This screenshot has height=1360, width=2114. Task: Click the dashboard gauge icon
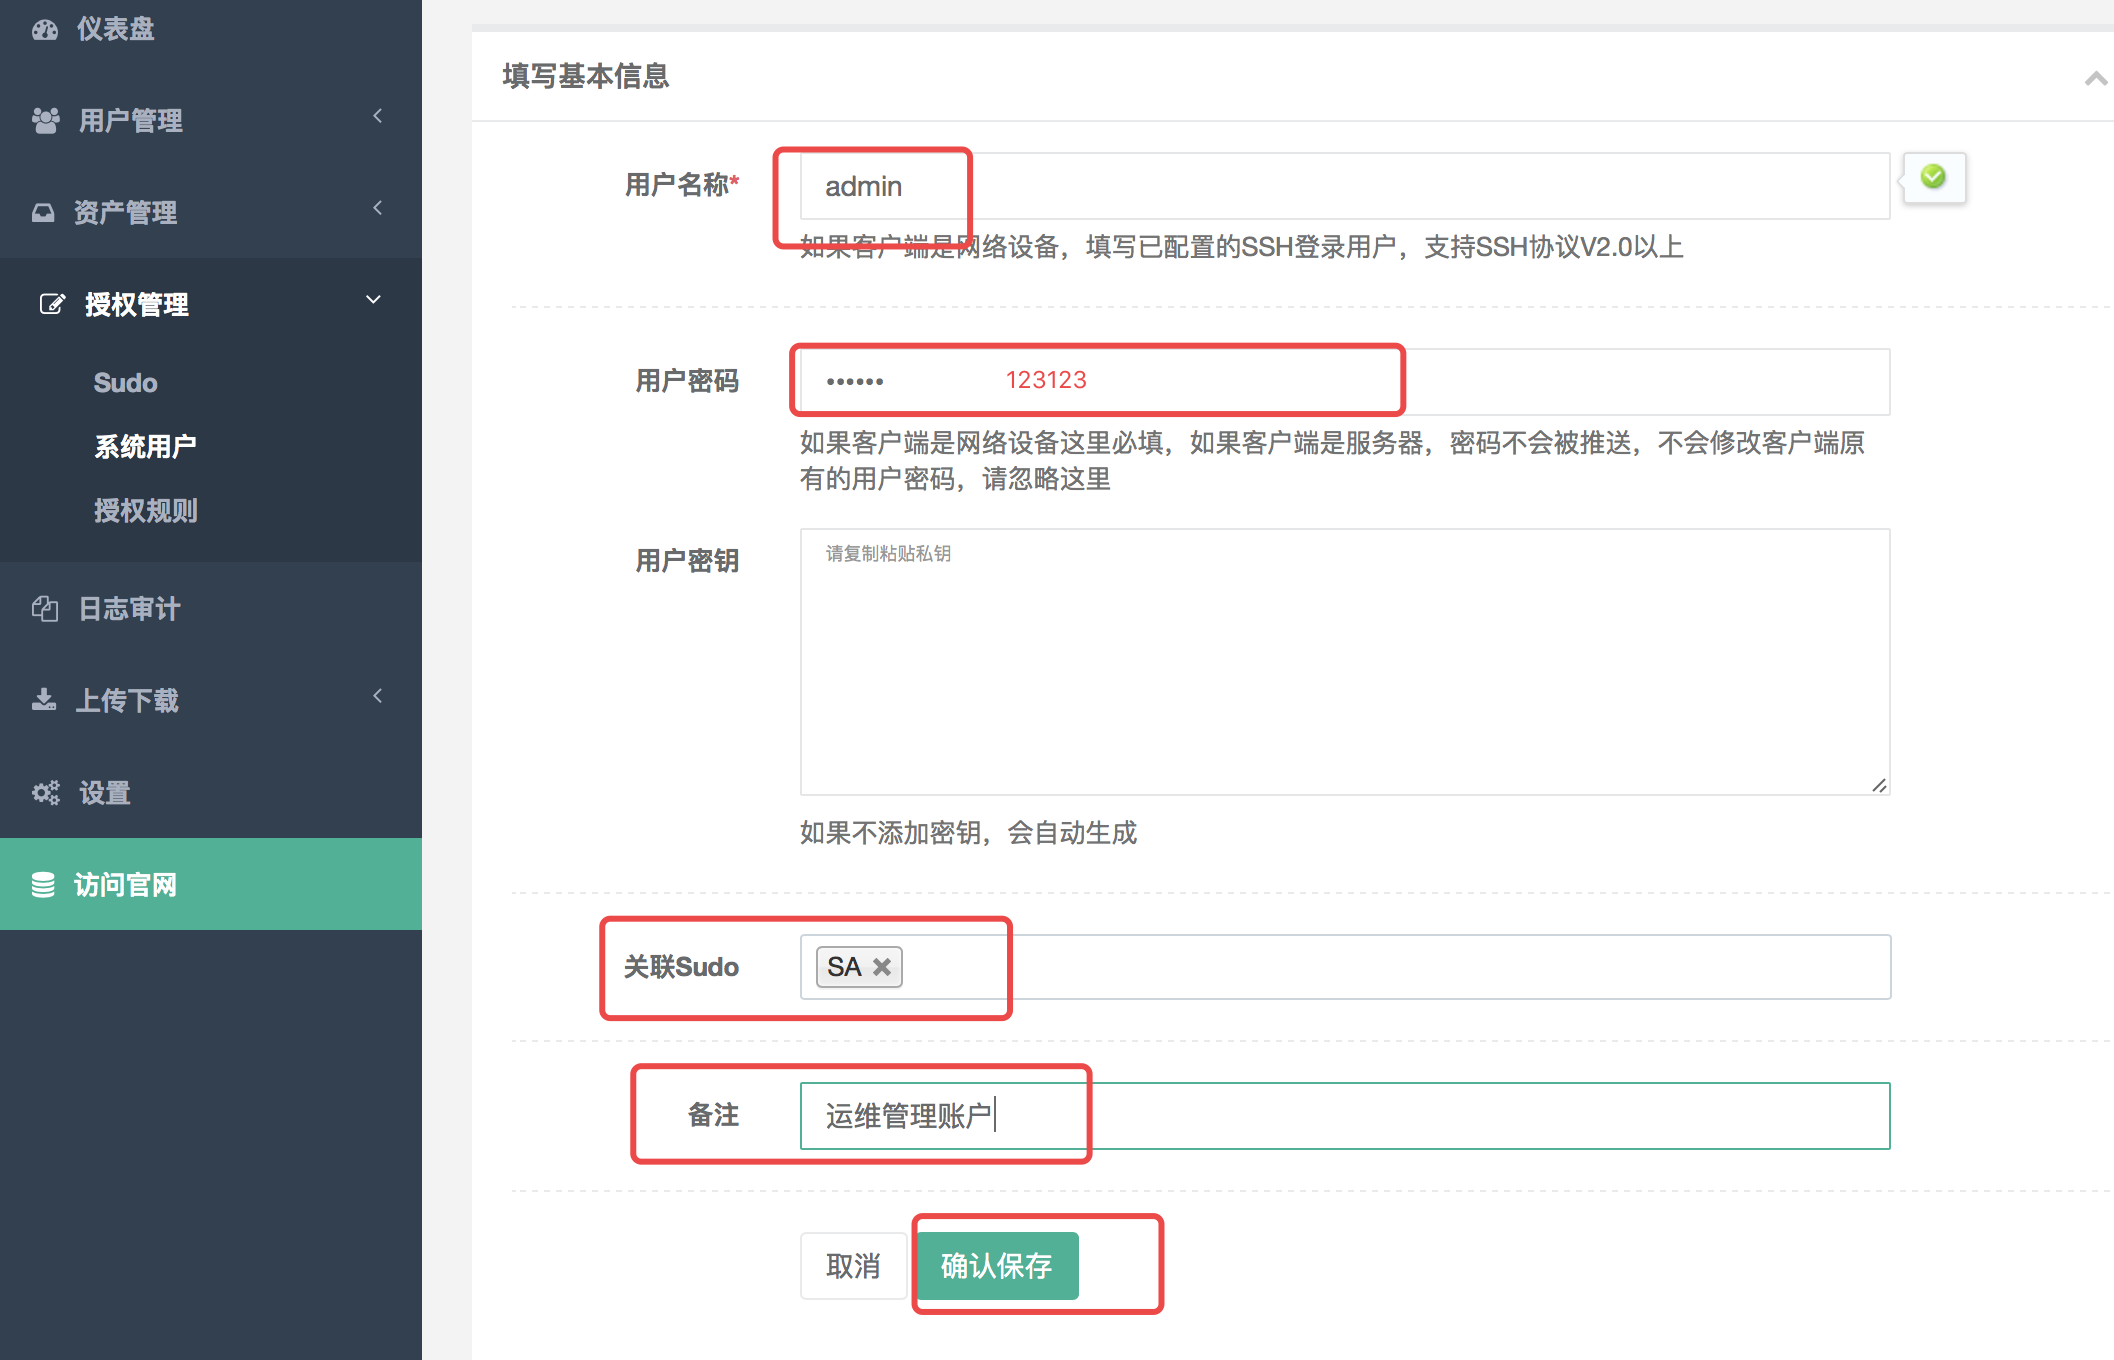[x=45, y=30]
